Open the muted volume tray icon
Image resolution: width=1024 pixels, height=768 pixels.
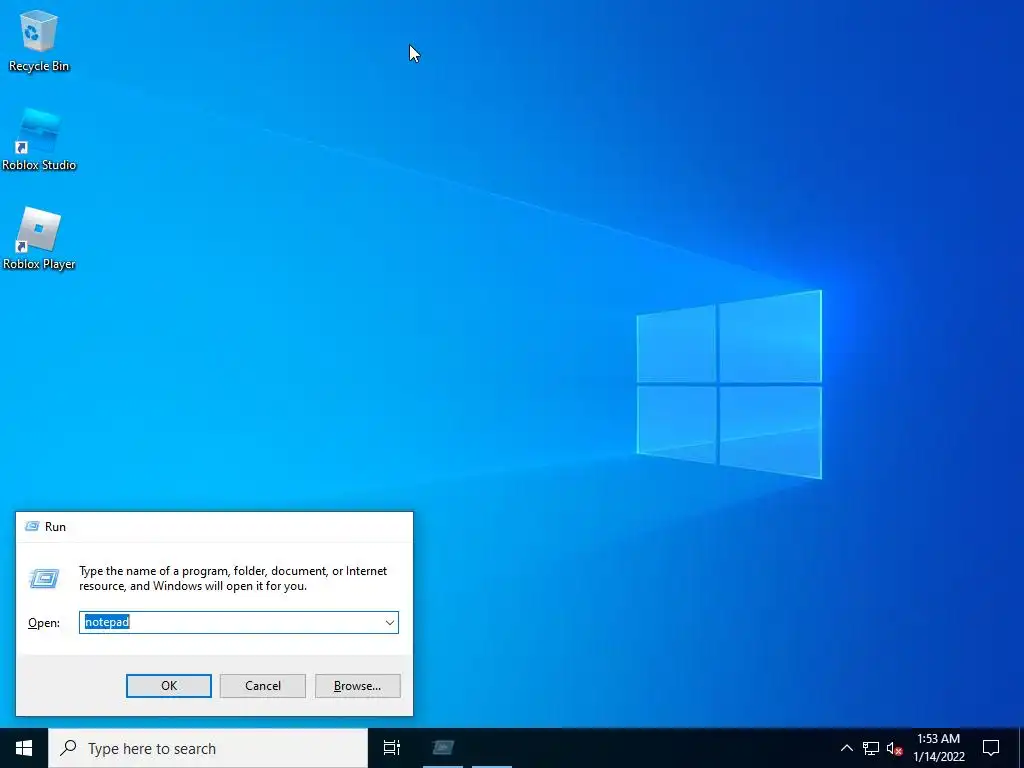(894, 748)
